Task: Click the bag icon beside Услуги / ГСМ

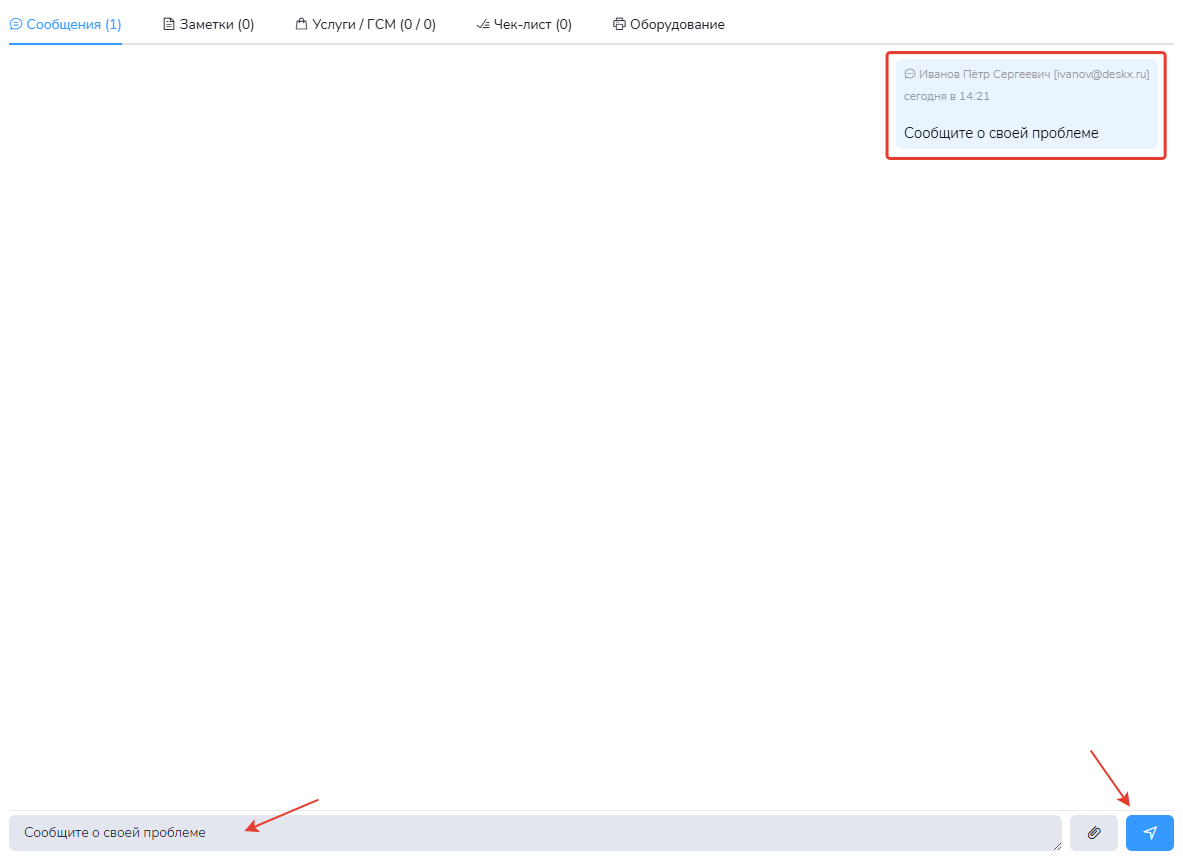Action: (301, 25)
